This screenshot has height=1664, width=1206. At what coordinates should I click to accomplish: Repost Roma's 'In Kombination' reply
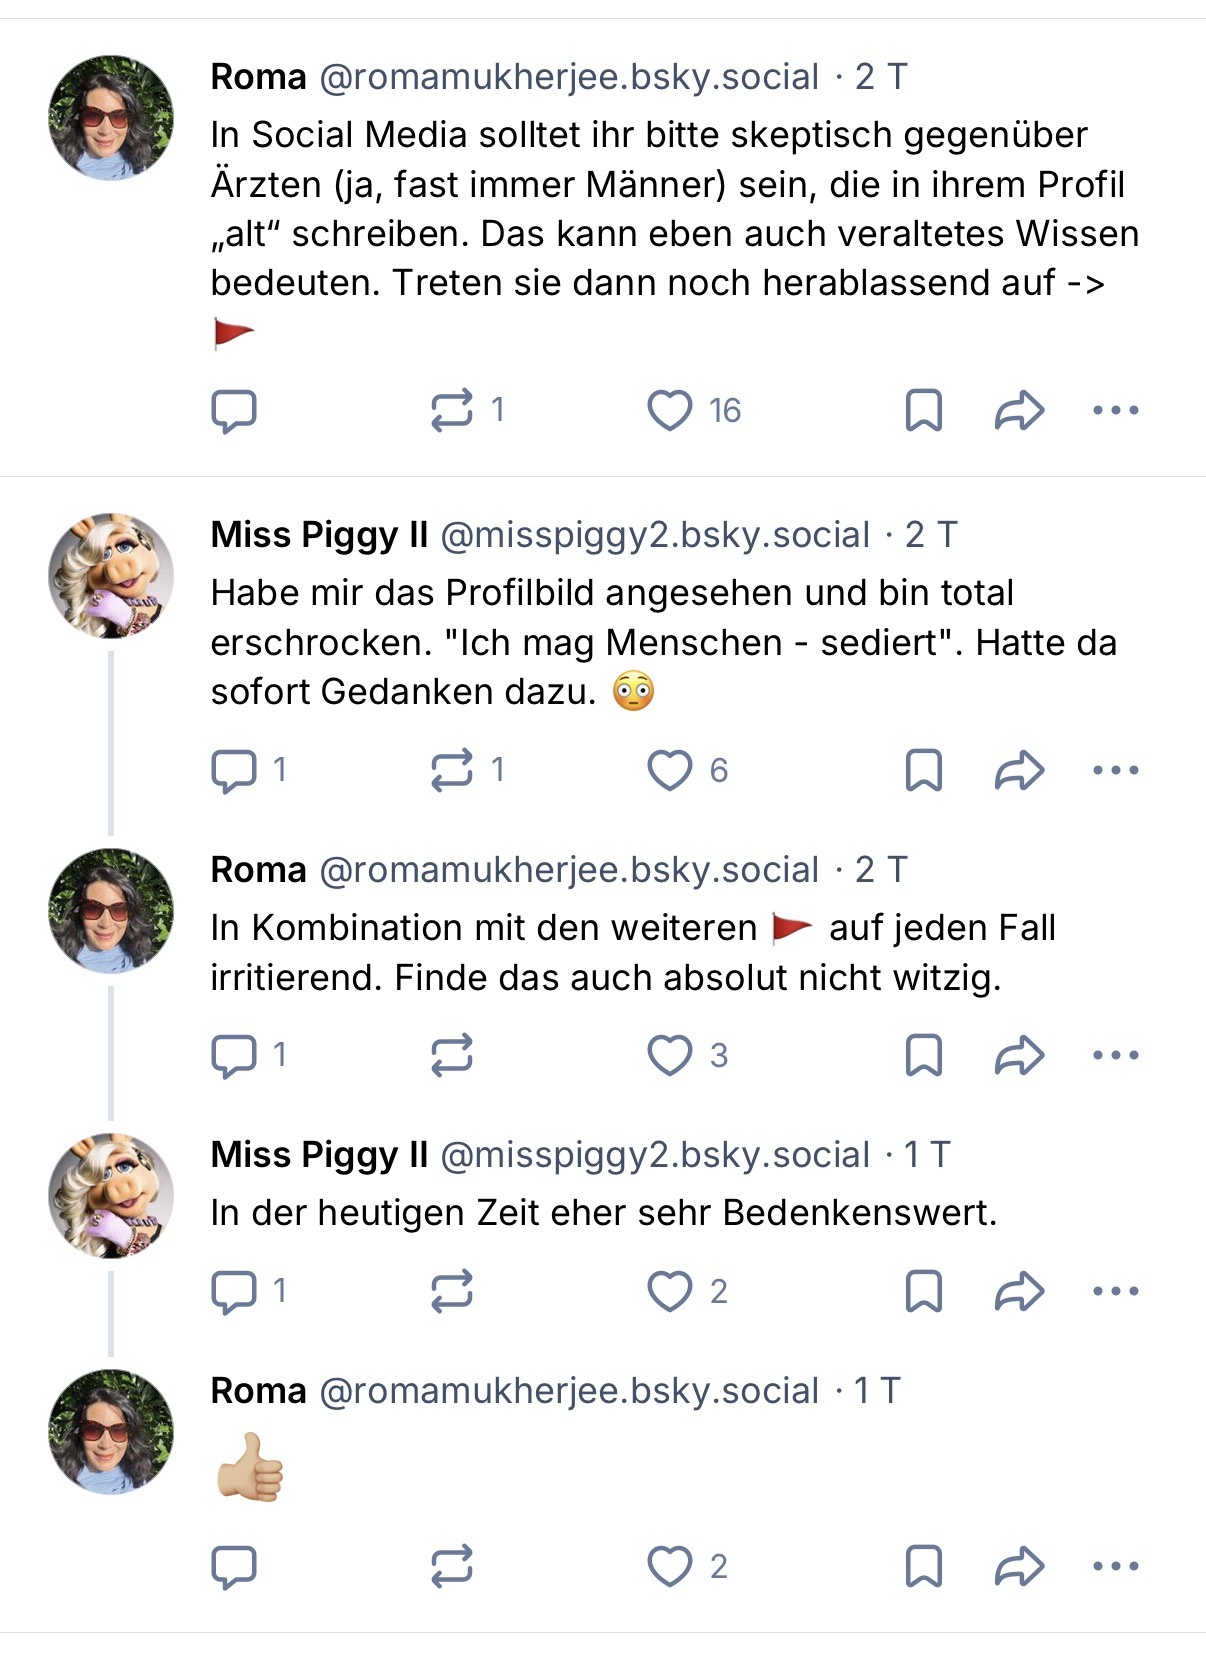tap(452, 1055)
